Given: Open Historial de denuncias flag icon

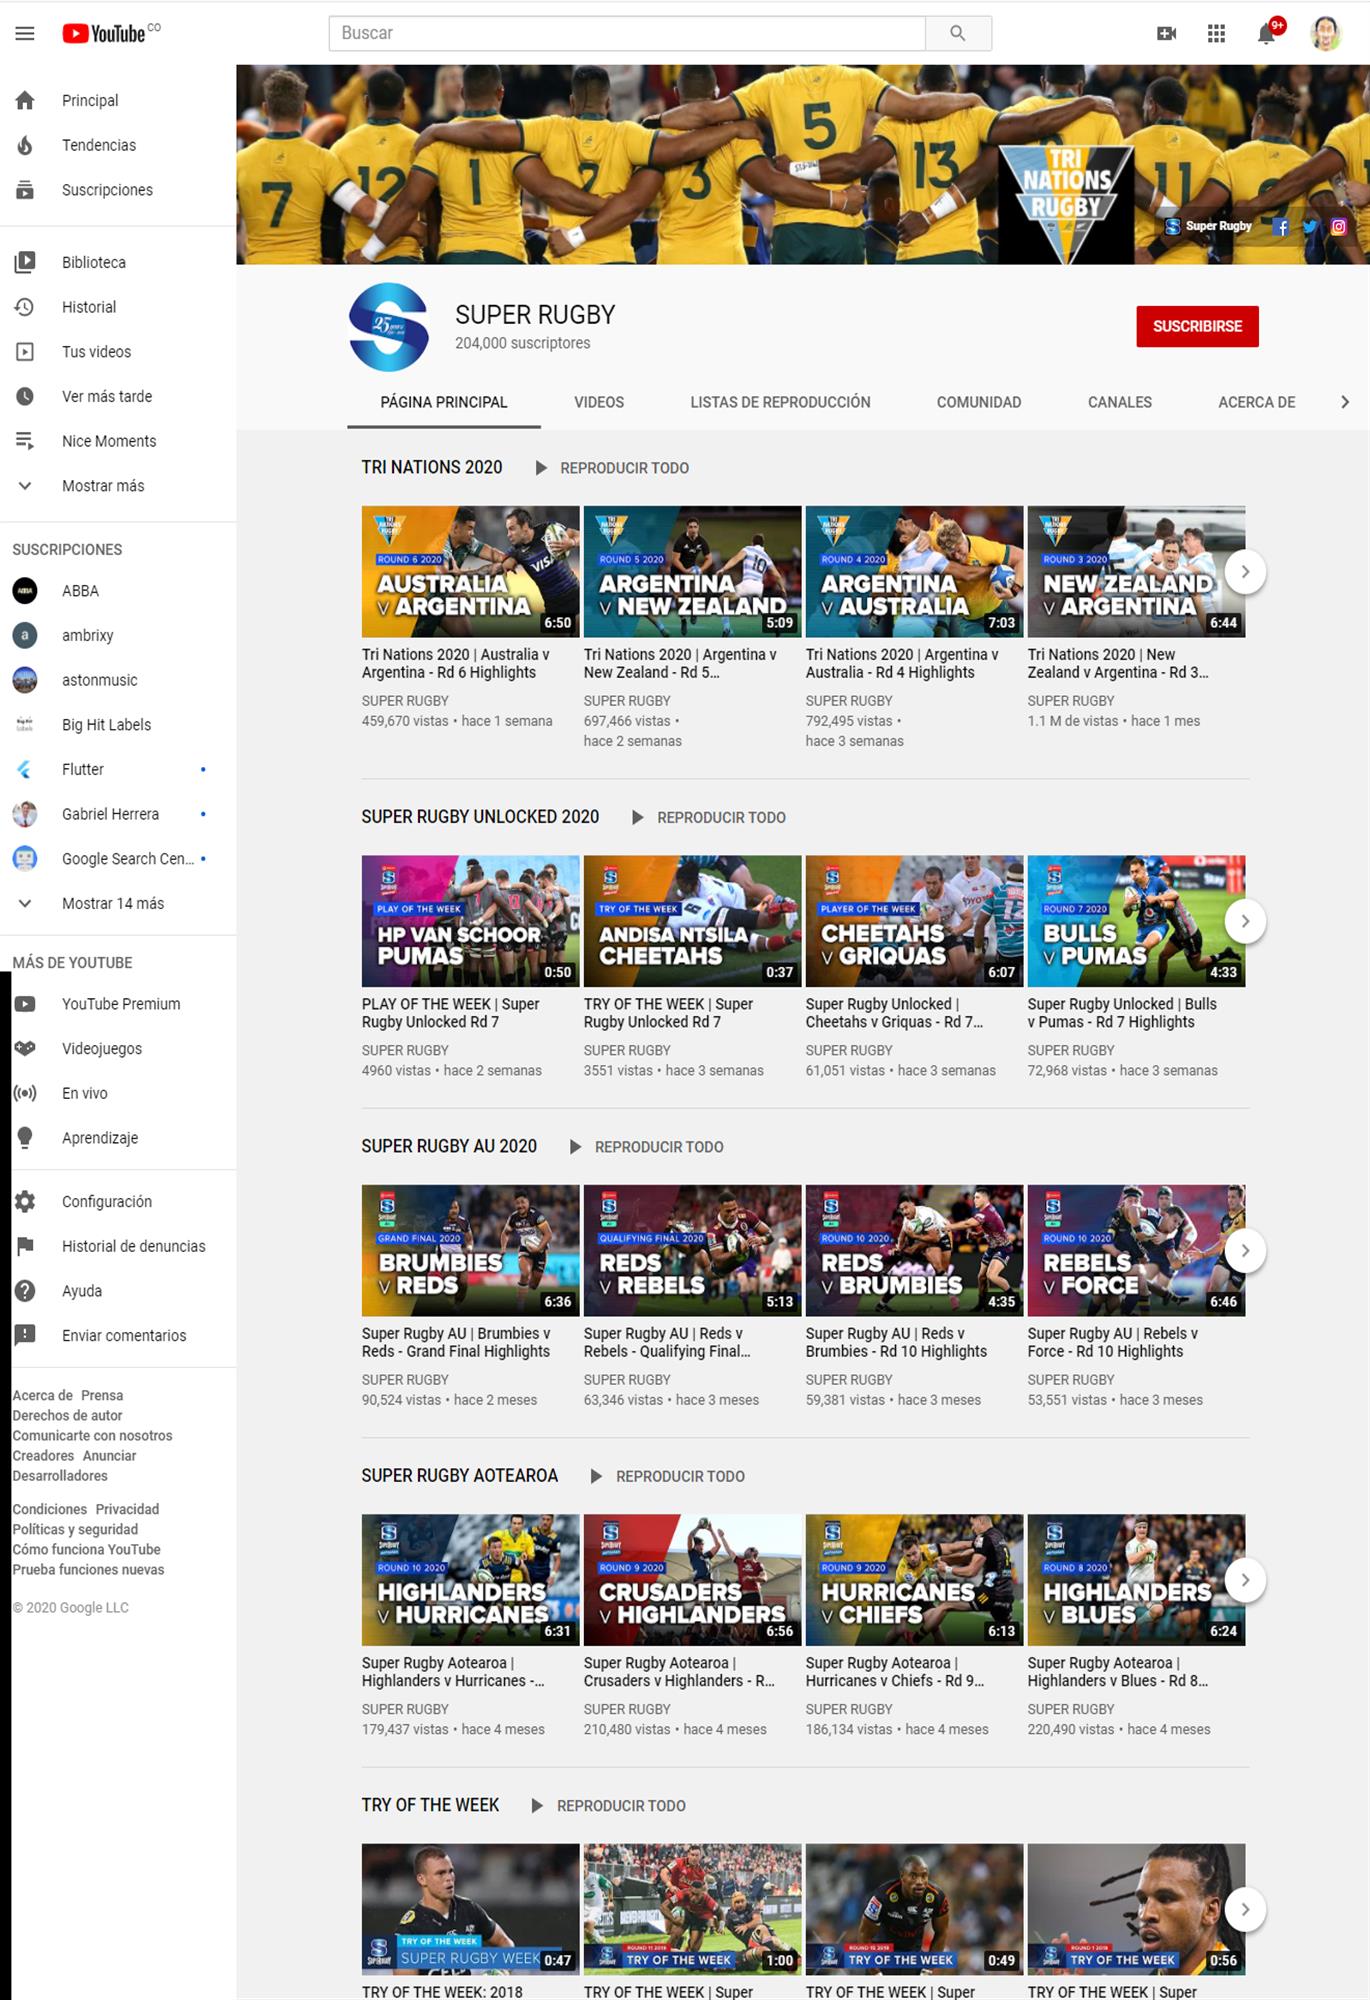Looking at the screenshot, I should (x=25, y=1246).
